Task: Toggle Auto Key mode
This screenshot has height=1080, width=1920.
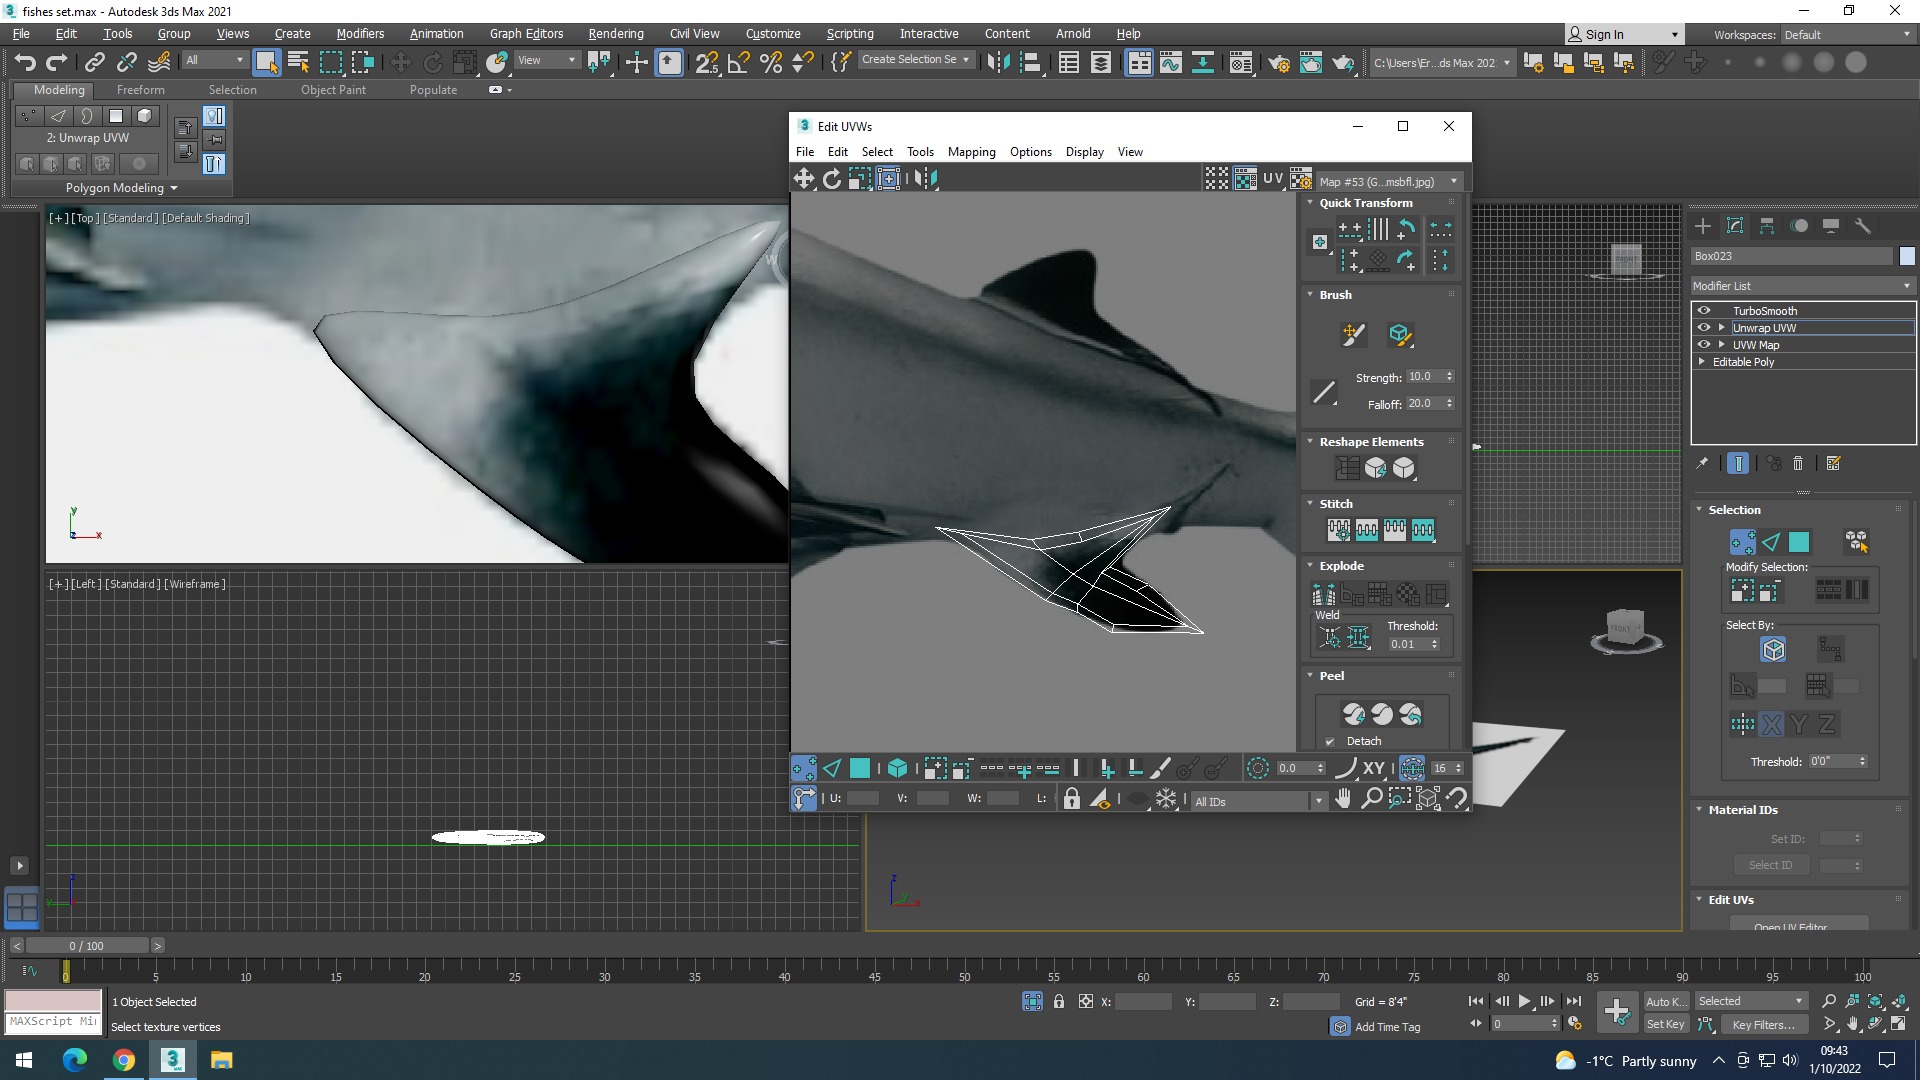Action: point(1666,1001)
